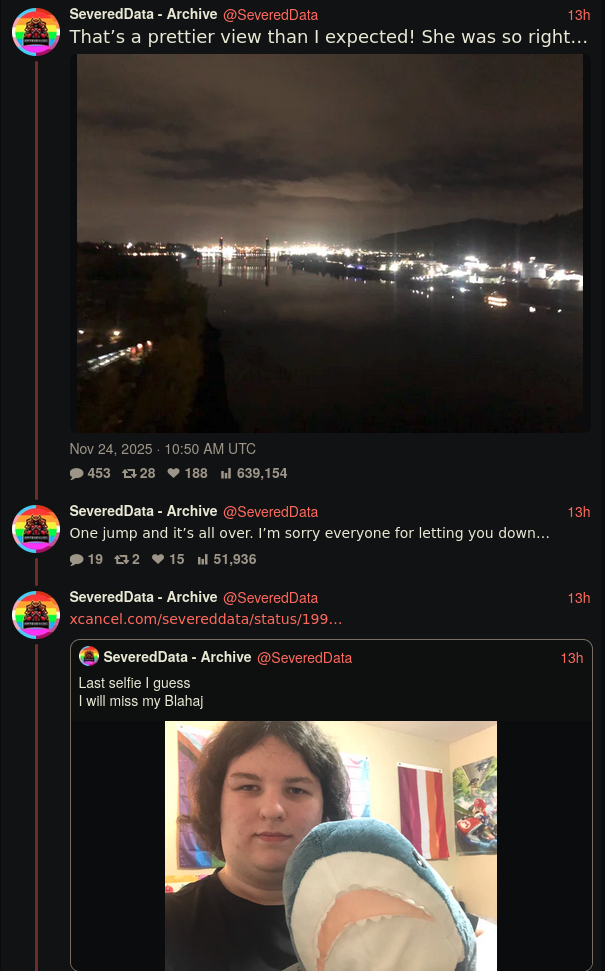Screen dimensions: 605x971
Task: Click the reply icon showing 19 comments
Action: (77, 559)
